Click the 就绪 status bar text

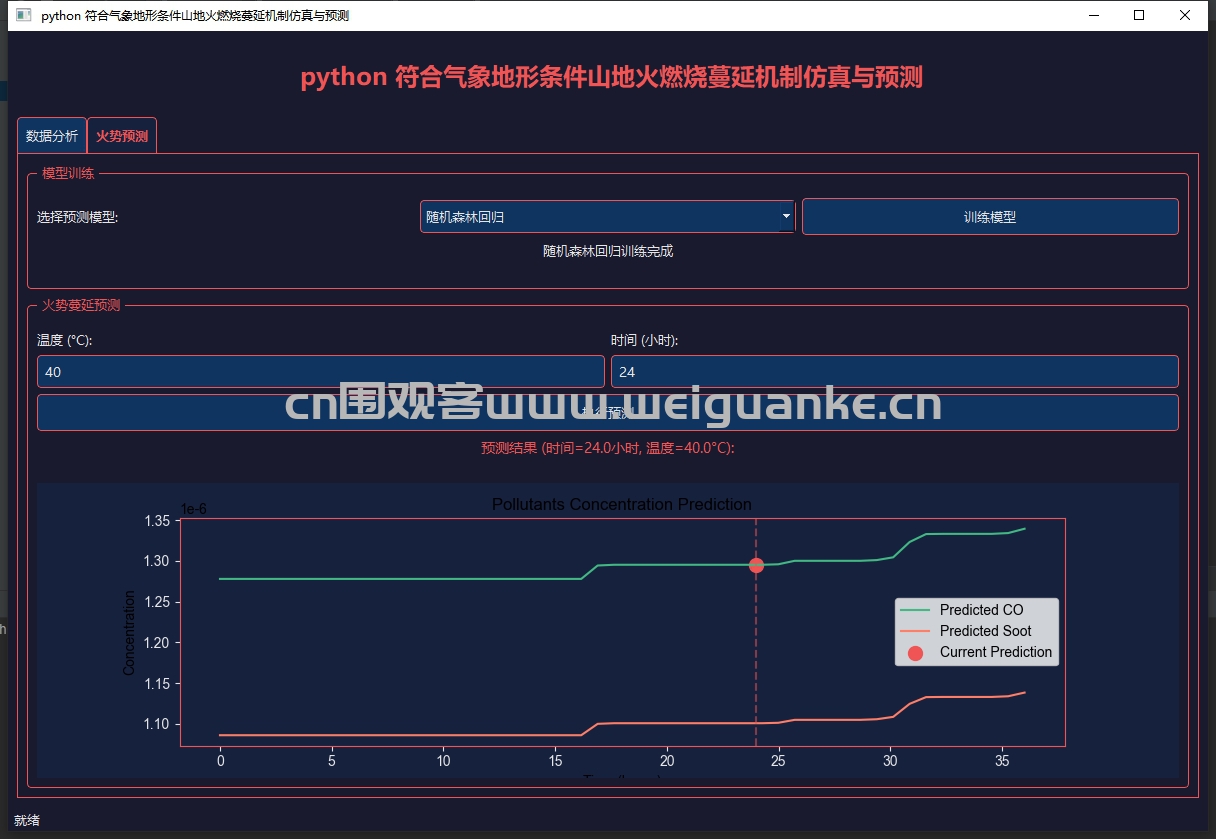click(27, 821)
